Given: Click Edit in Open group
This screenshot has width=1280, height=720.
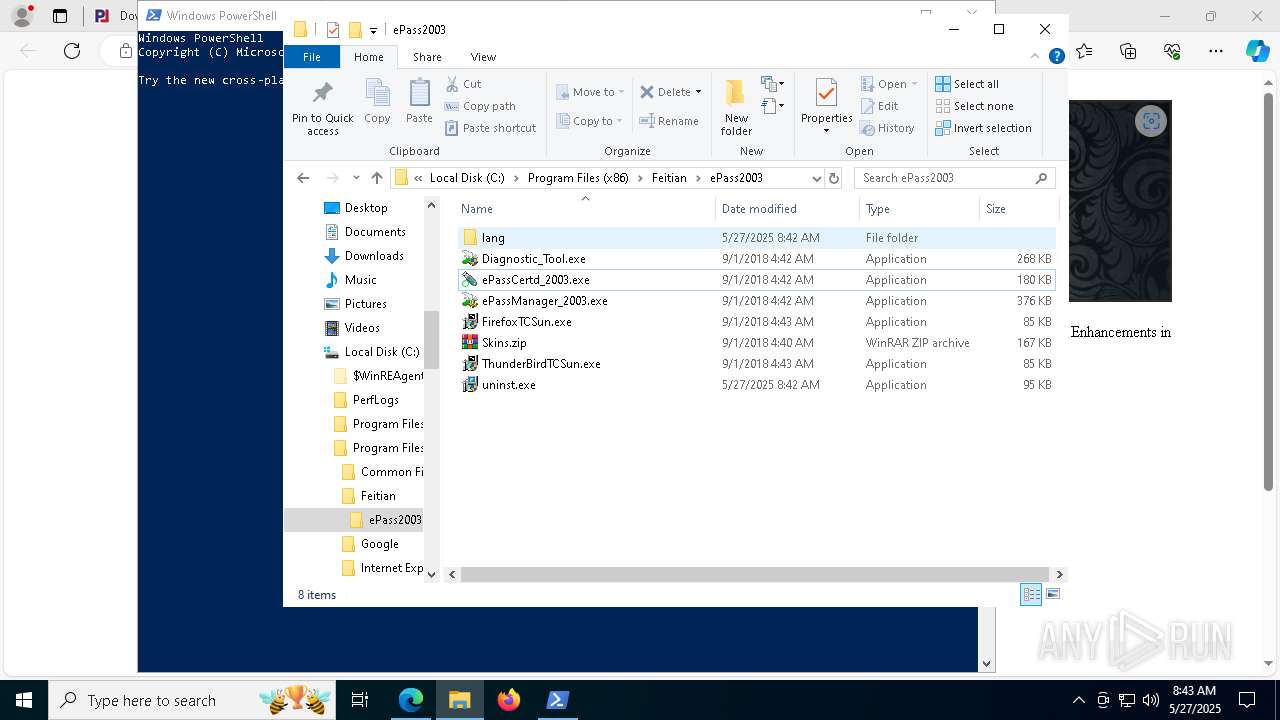Looking at the screenshot, I should tap(879, 106).
